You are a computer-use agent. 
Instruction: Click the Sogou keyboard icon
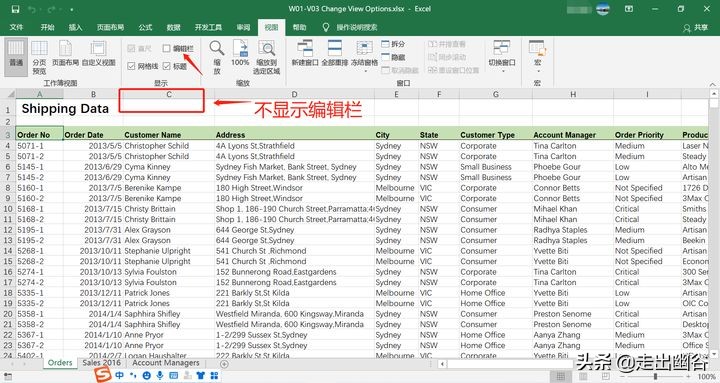point(174,375)
